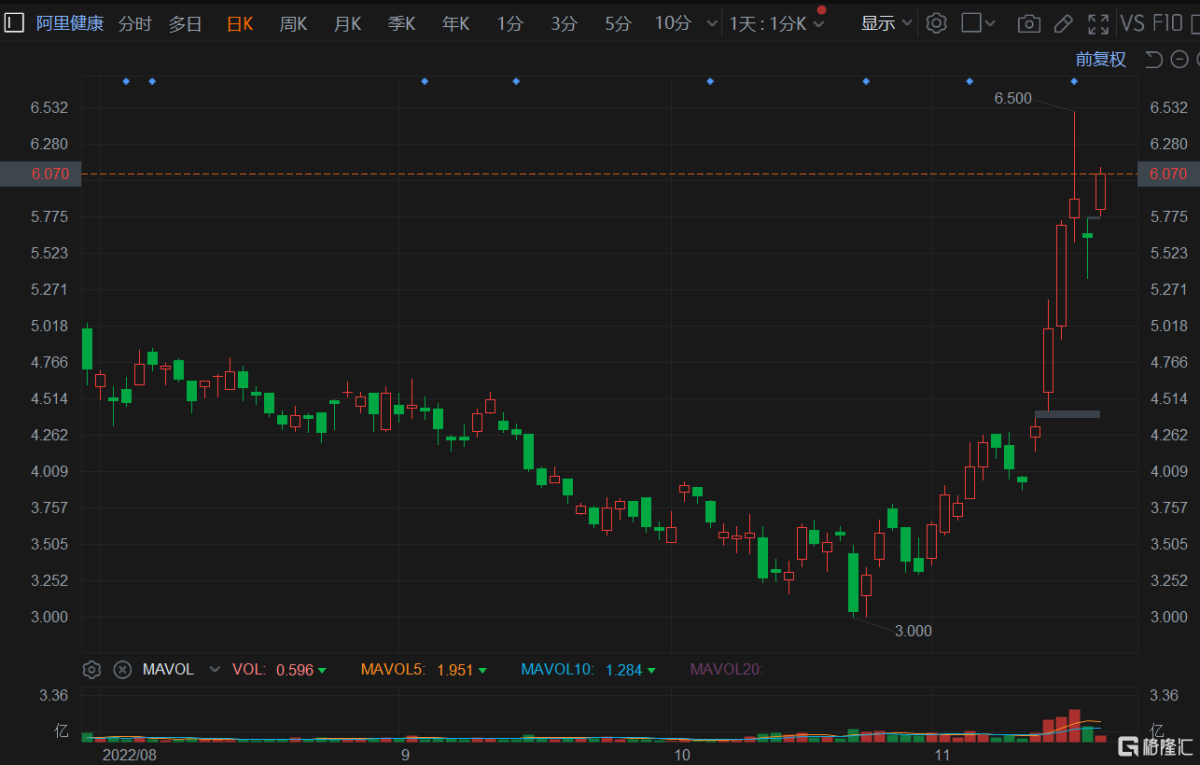Open the VS compare button
1200x765 pixels.
pyautogui.click(x=1133, y=23)
